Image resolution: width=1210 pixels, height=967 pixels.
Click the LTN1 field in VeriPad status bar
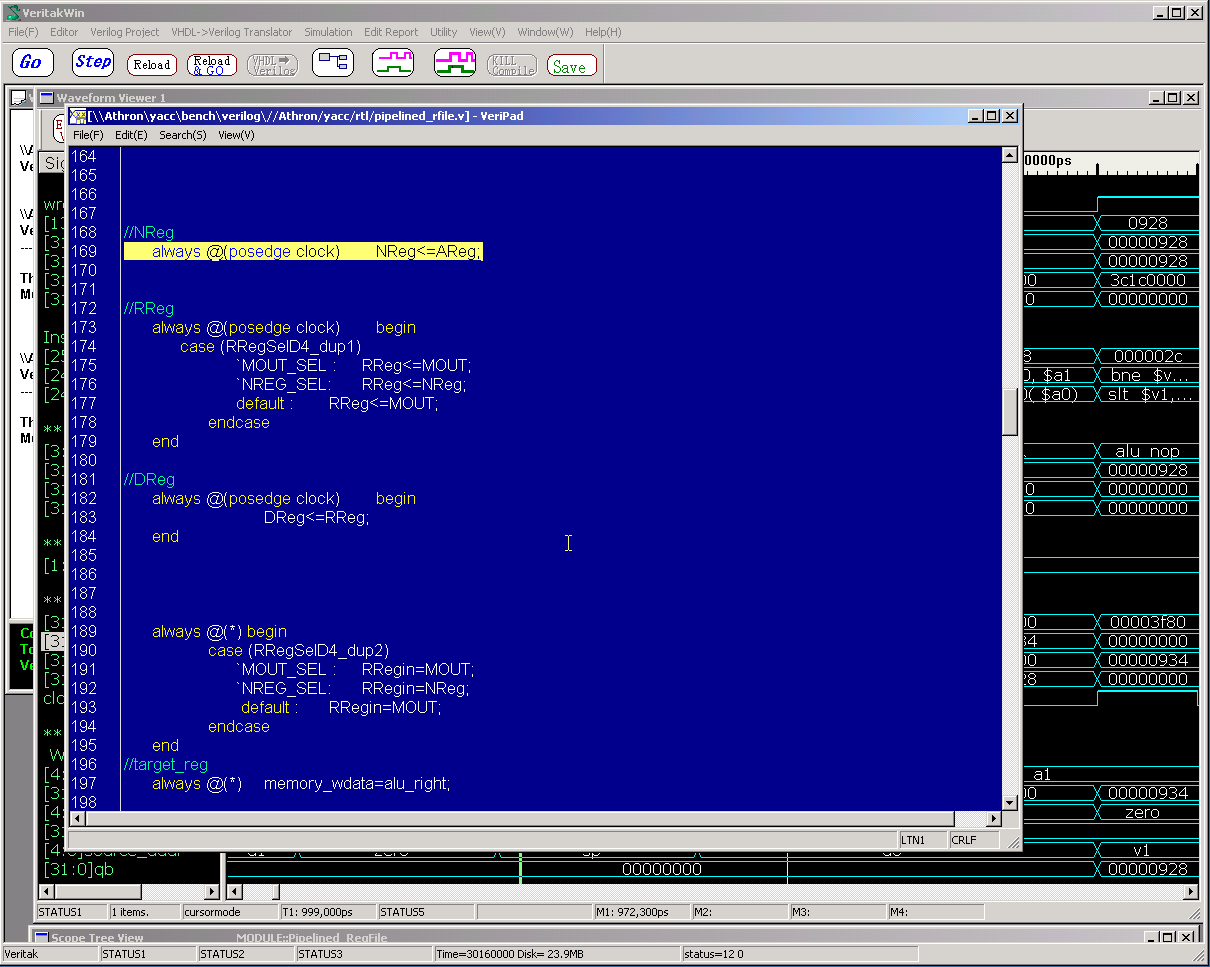(x=922, y=840)
